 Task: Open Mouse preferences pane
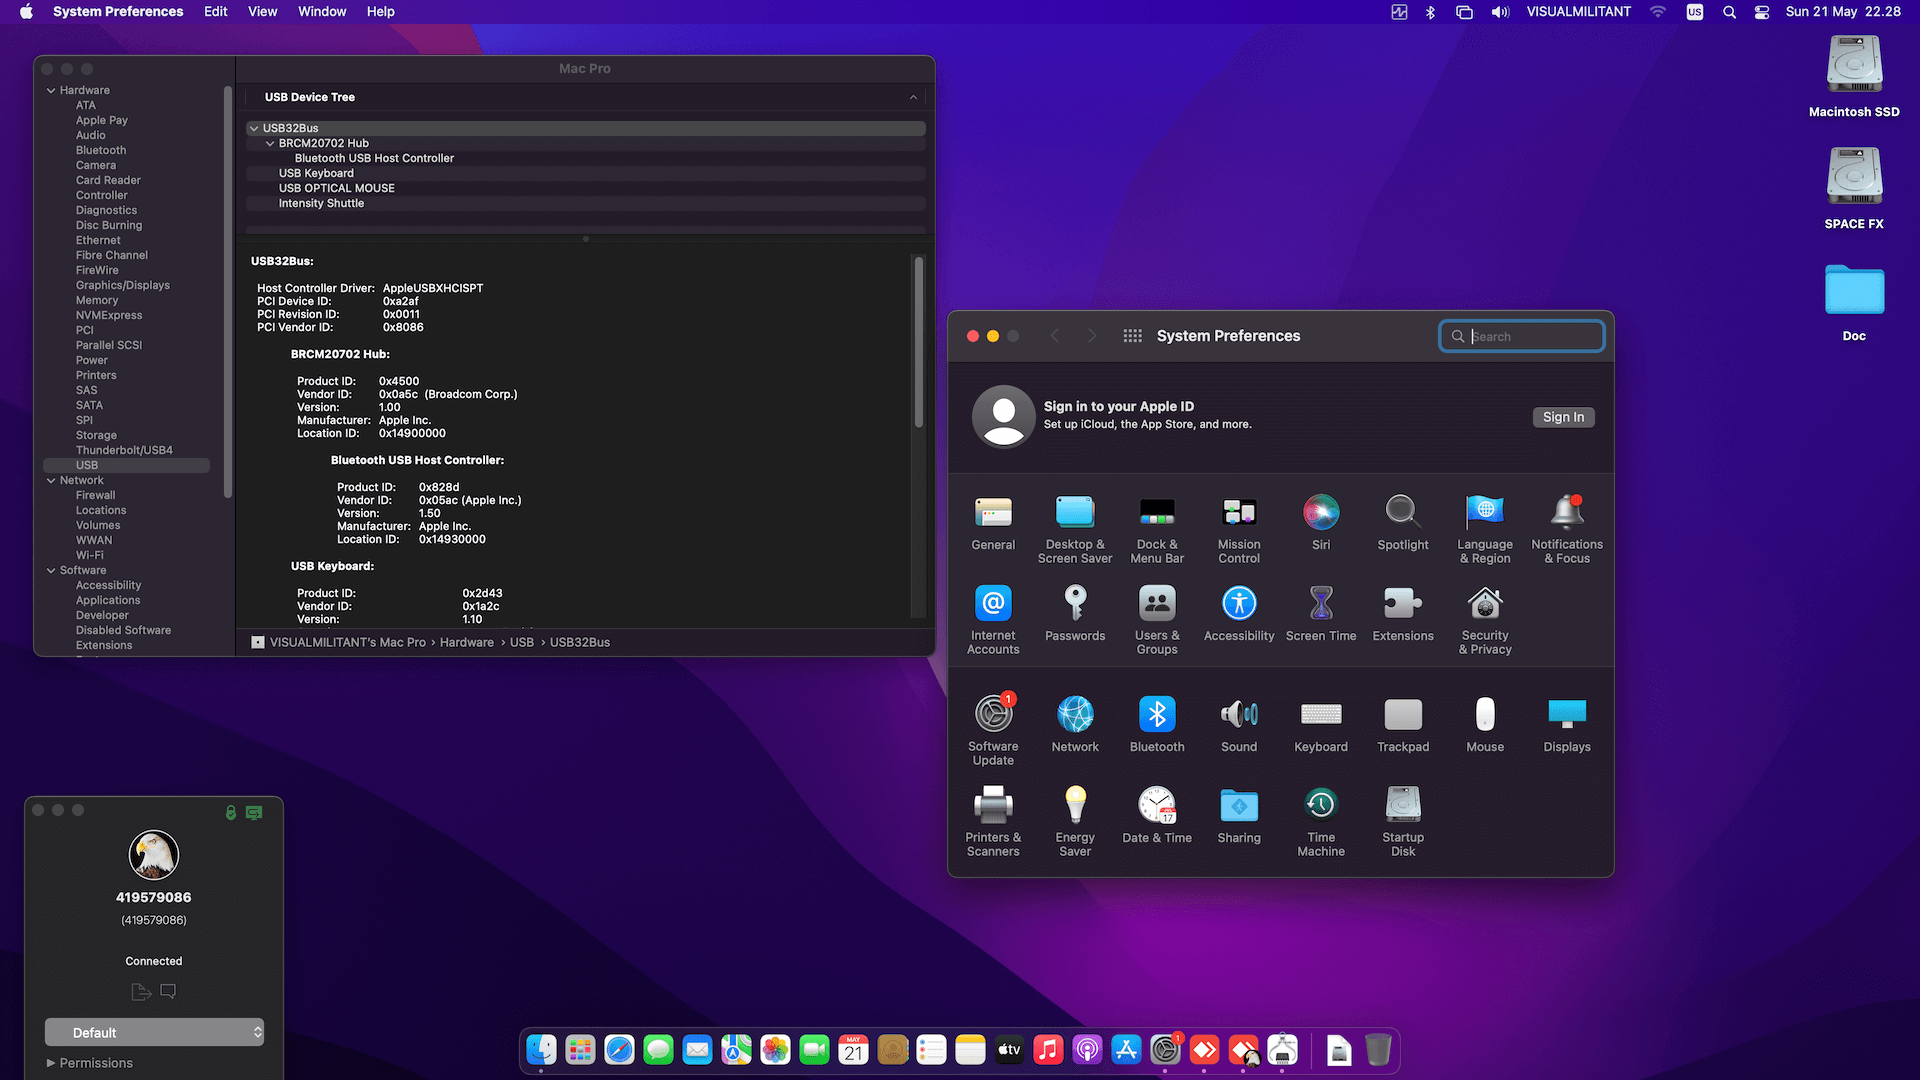(x=1485, y=725)
